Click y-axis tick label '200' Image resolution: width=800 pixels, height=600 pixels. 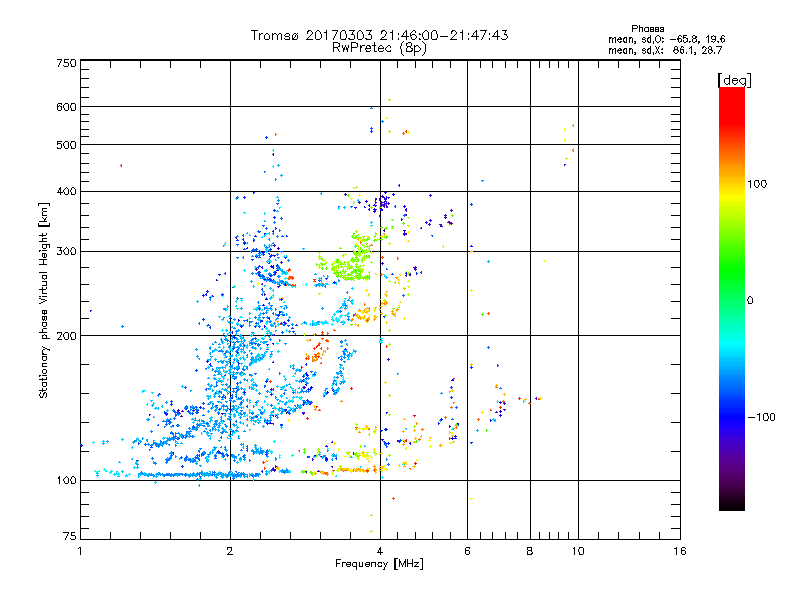66,336
